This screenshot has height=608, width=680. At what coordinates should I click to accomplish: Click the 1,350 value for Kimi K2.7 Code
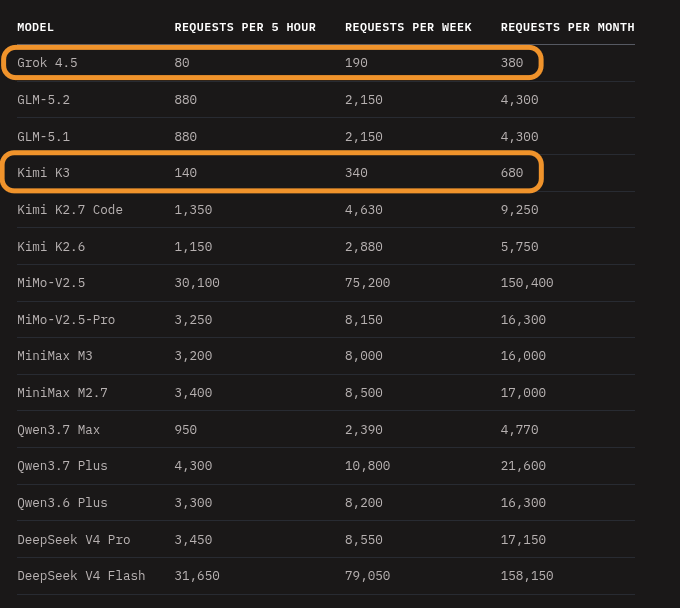click(x=193, y=210)
